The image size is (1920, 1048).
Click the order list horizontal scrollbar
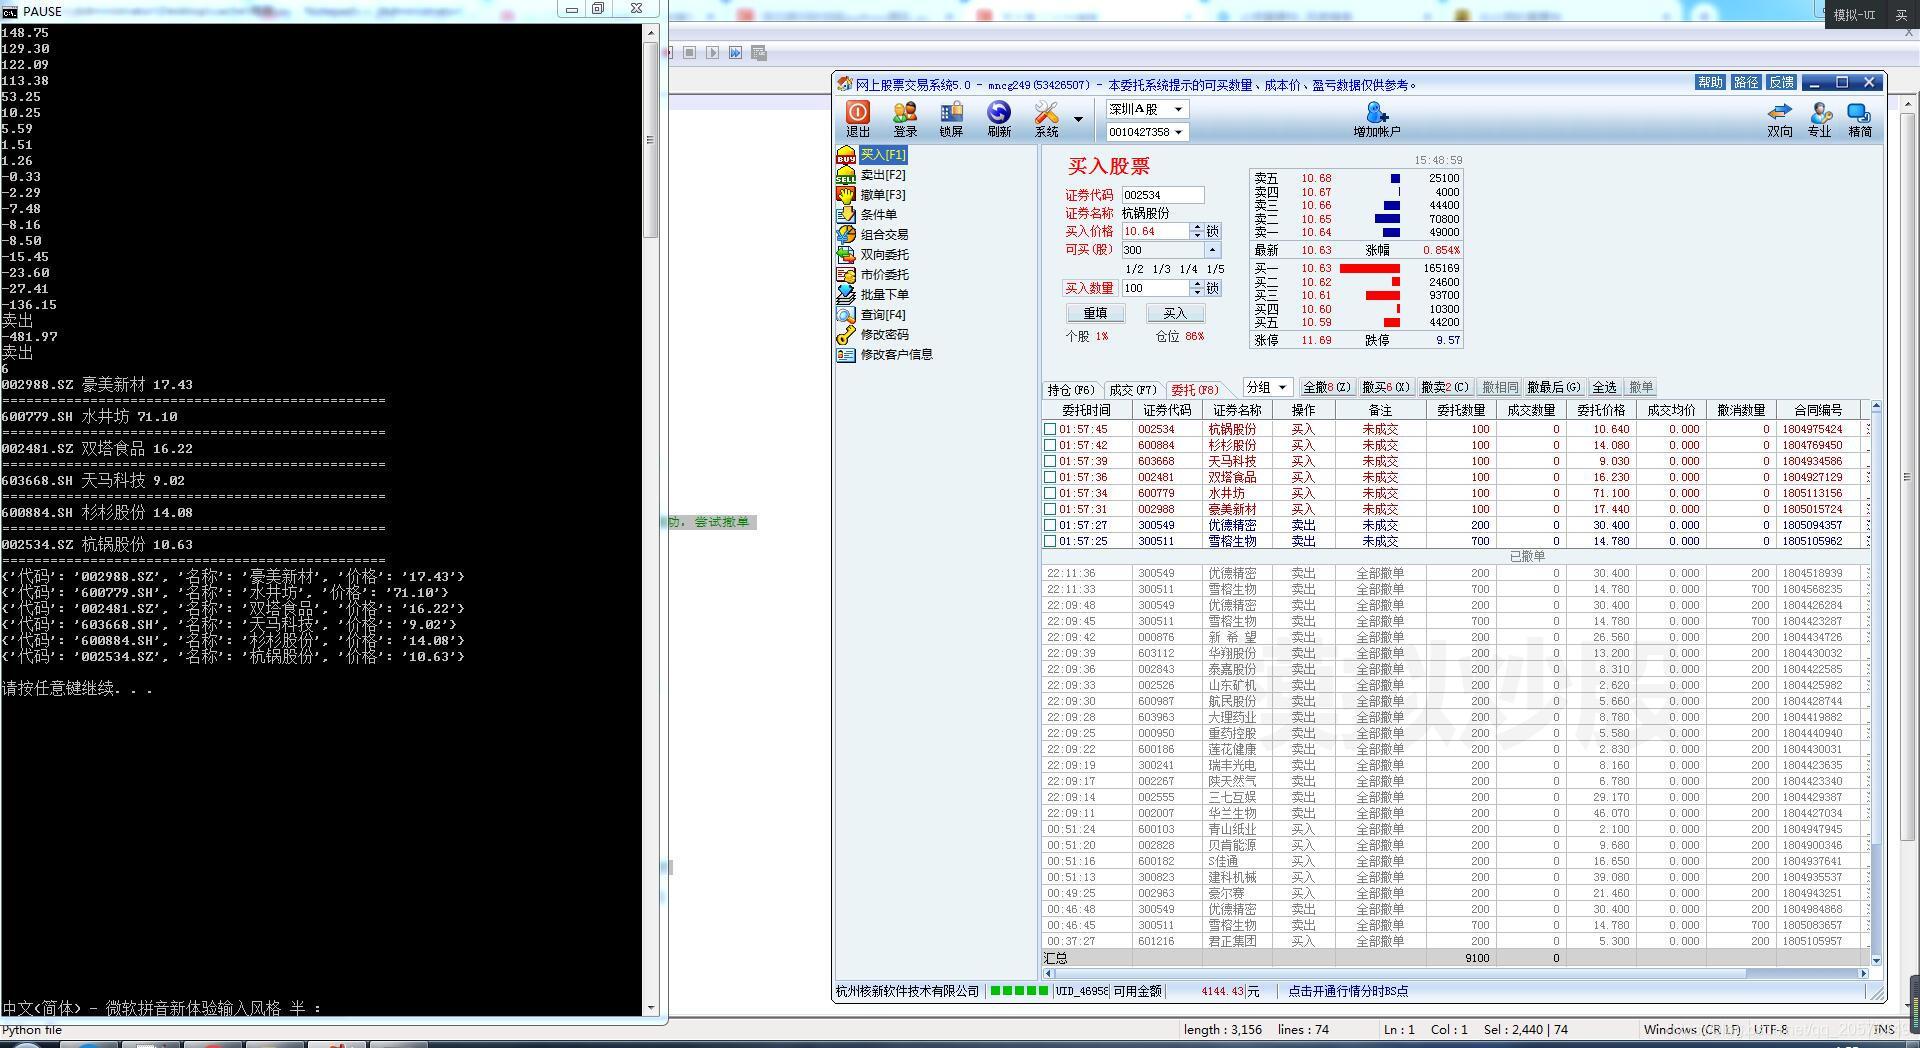click(1456, 973)
